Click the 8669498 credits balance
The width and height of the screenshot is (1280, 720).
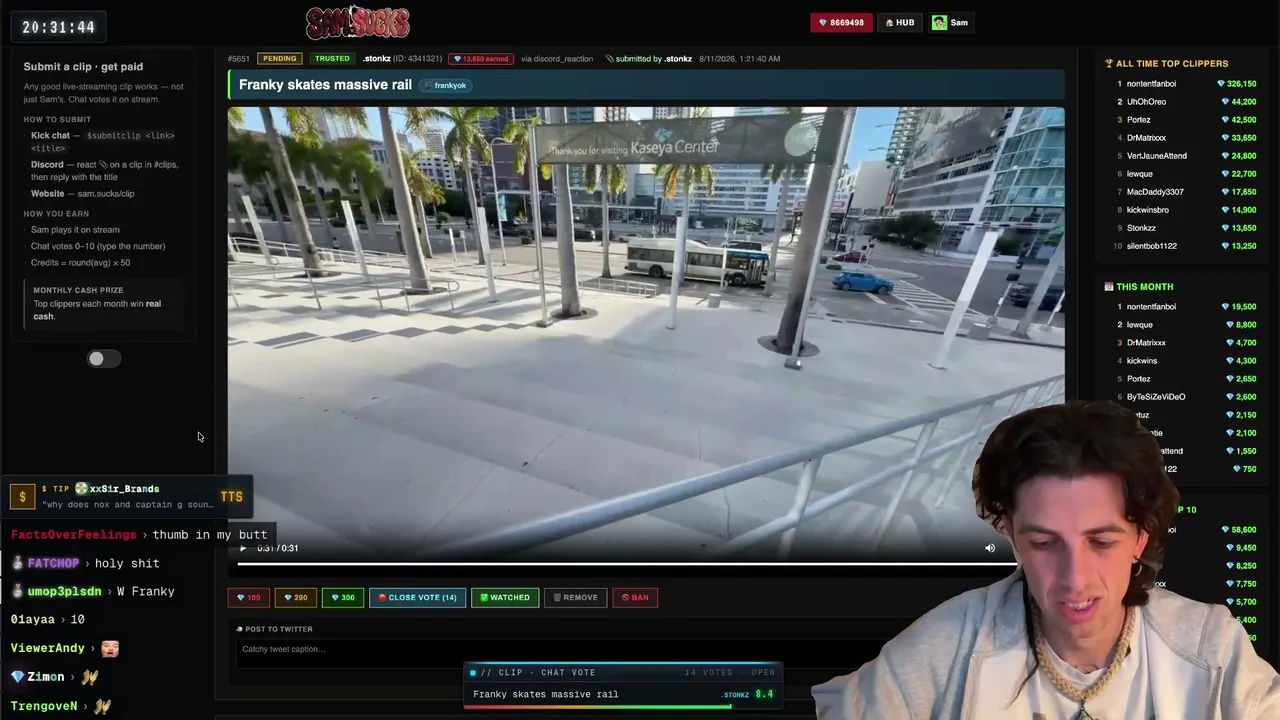(841, 23)
